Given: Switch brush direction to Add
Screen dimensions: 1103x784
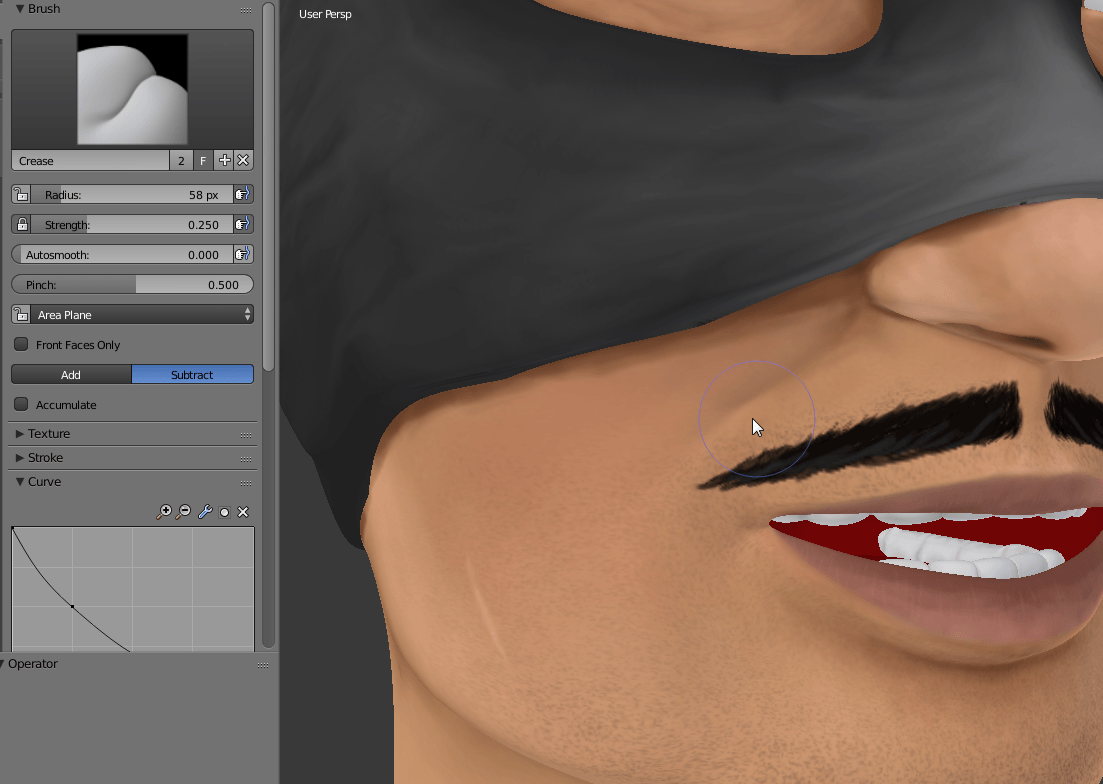Looking at the screenshot, I should click(x=71, y=375).
